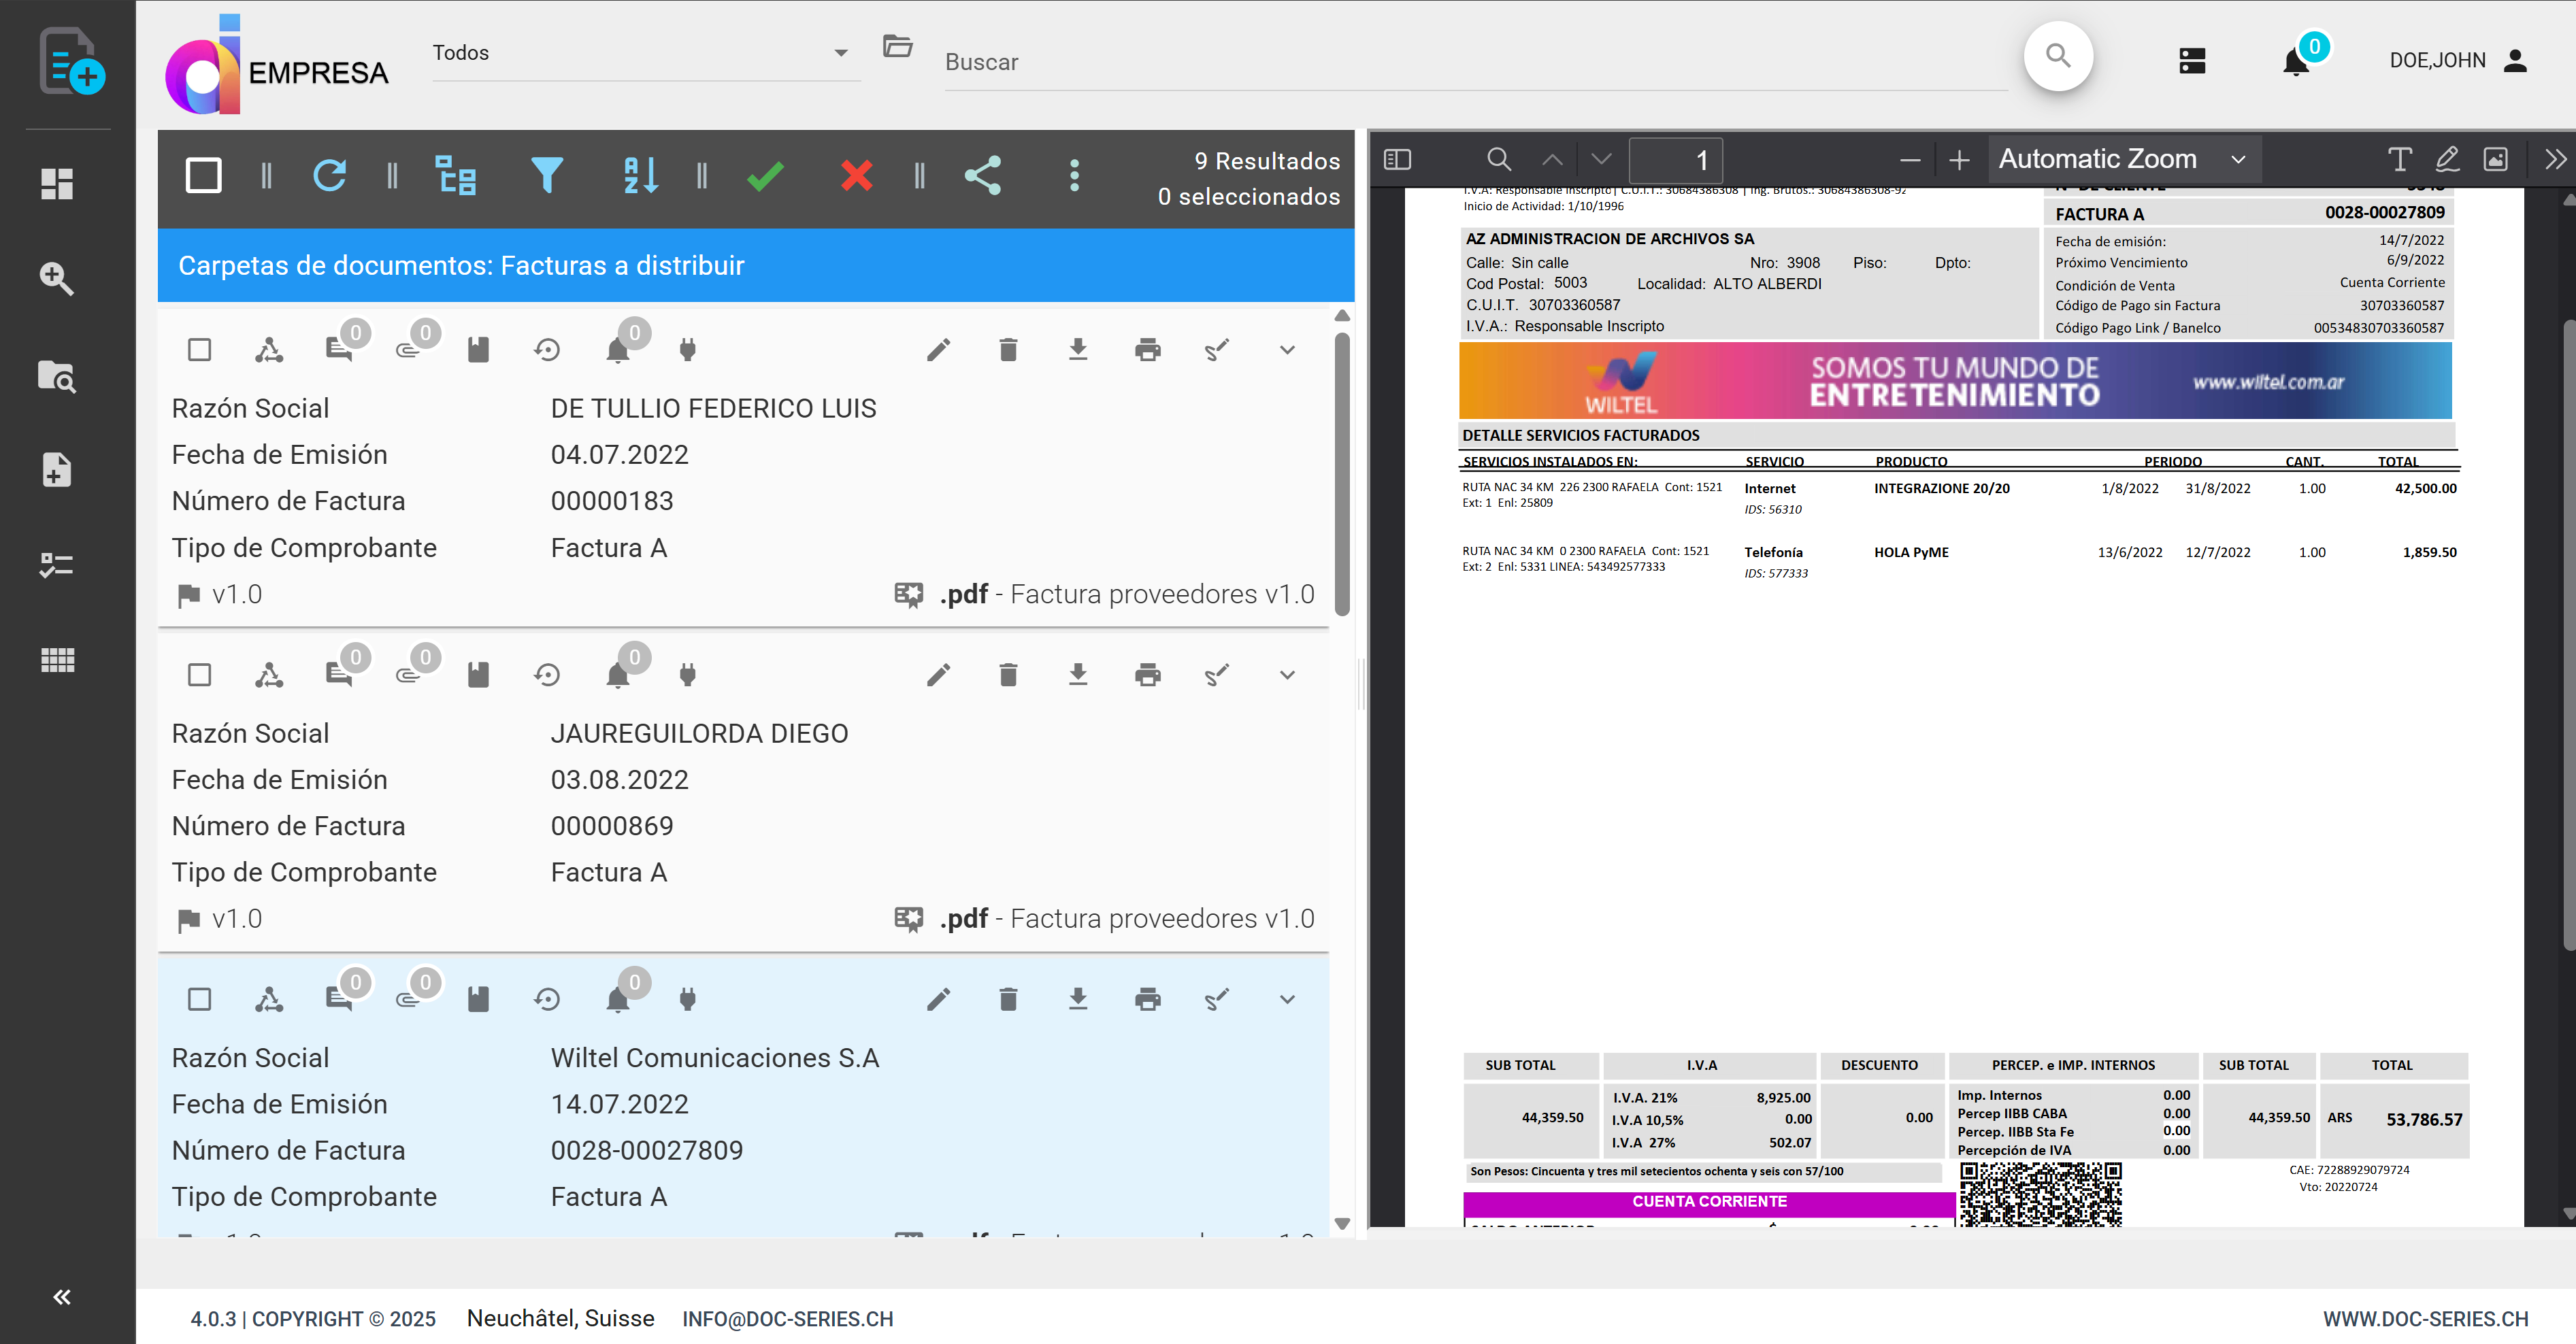Select the PDF add image tool
The height and width of the screenshot is (1344, 2576).
tap(2496, 159)
